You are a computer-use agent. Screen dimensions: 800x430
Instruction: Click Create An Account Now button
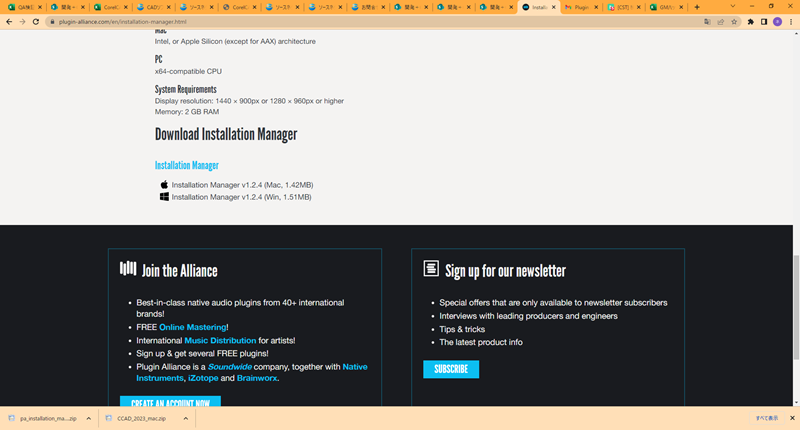(170, 401)
